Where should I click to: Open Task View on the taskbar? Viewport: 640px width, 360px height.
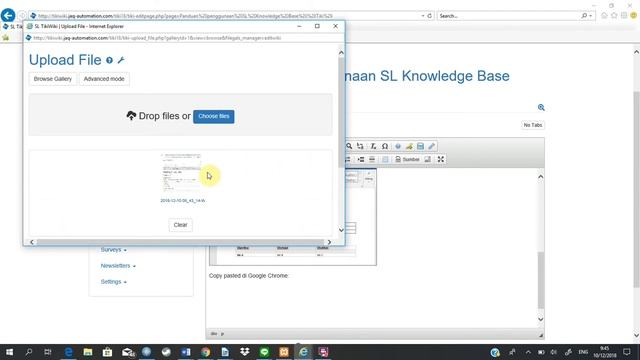point(48,352)
